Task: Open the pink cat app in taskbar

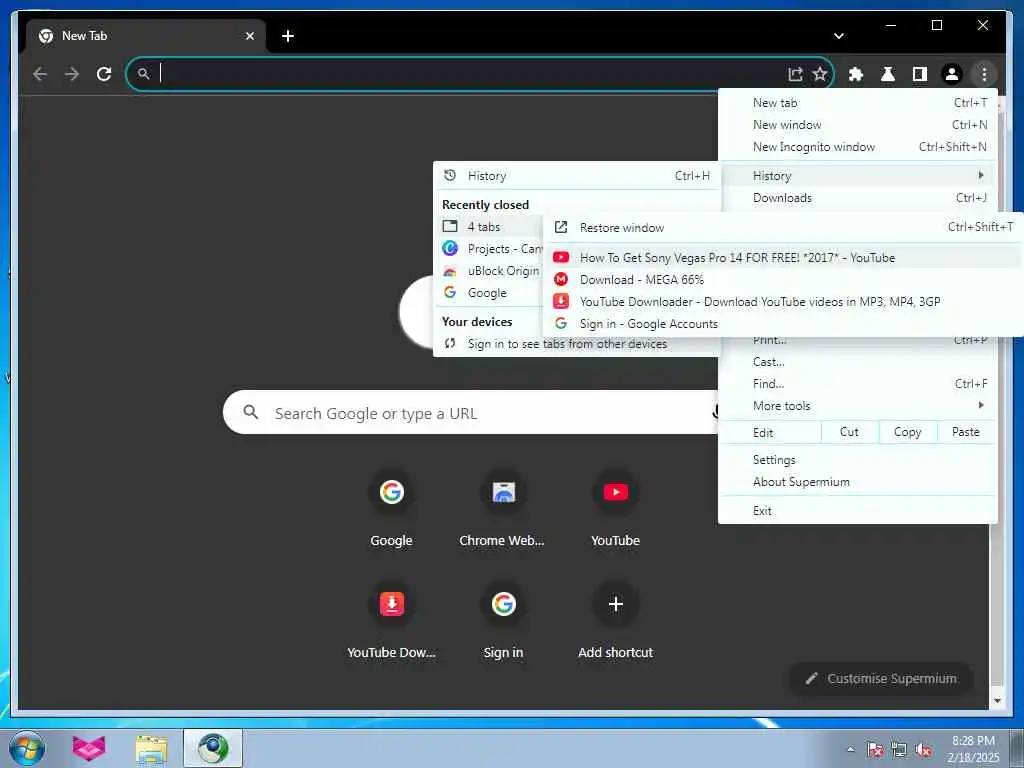Action: tap(89, 748)
